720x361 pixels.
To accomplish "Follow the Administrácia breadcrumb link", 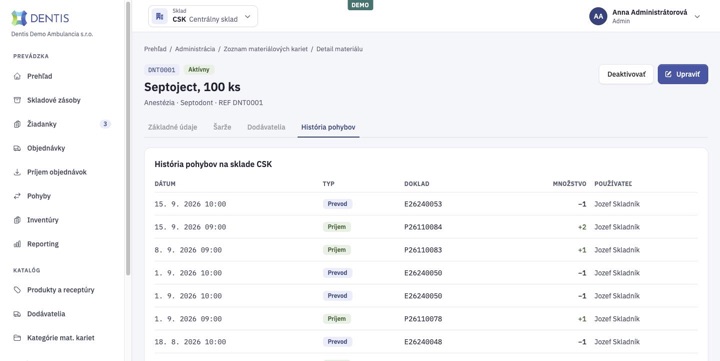I will pos(195,49).
